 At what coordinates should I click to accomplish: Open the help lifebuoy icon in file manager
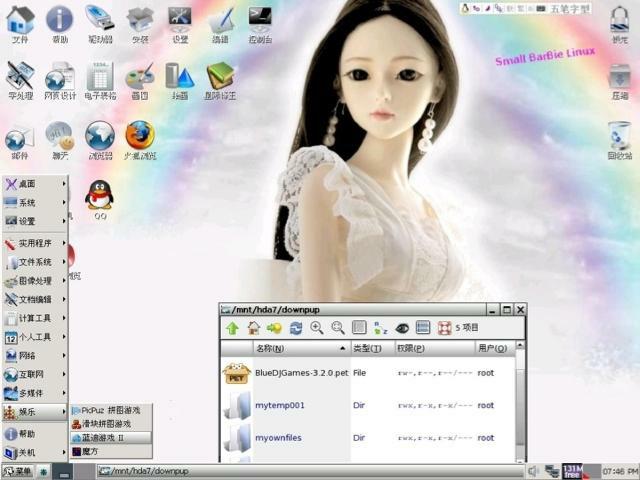444,327
